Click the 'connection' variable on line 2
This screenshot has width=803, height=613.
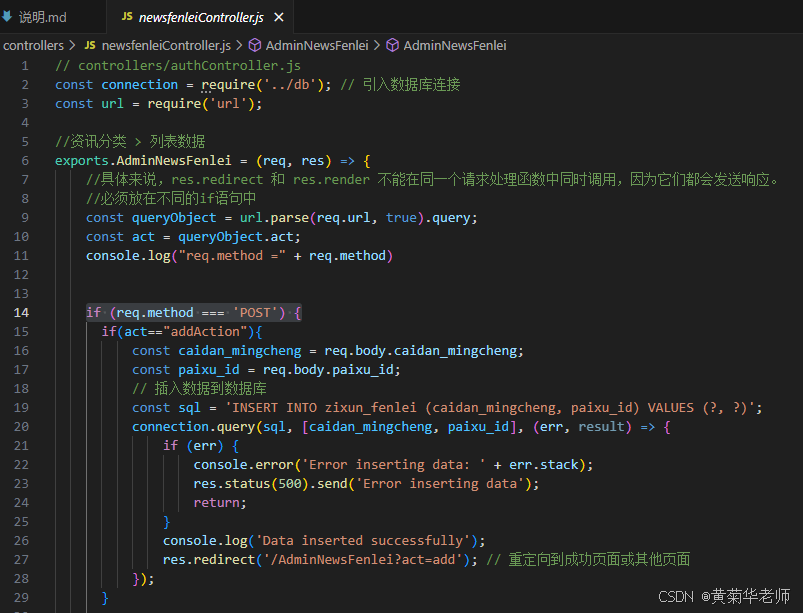point(139,84)
